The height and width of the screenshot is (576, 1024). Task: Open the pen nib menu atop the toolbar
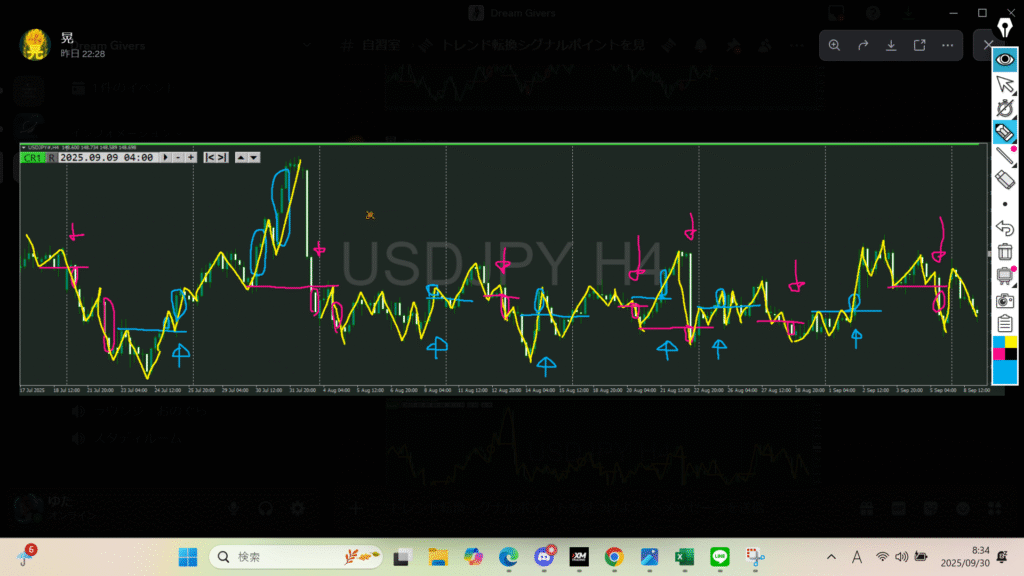tap(1005, 28)
